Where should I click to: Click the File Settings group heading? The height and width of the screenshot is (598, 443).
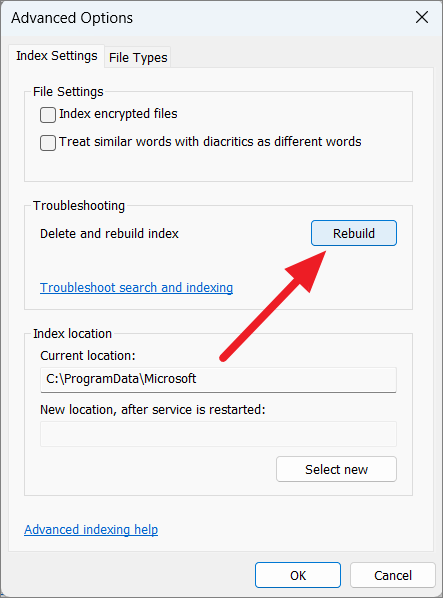68,92
